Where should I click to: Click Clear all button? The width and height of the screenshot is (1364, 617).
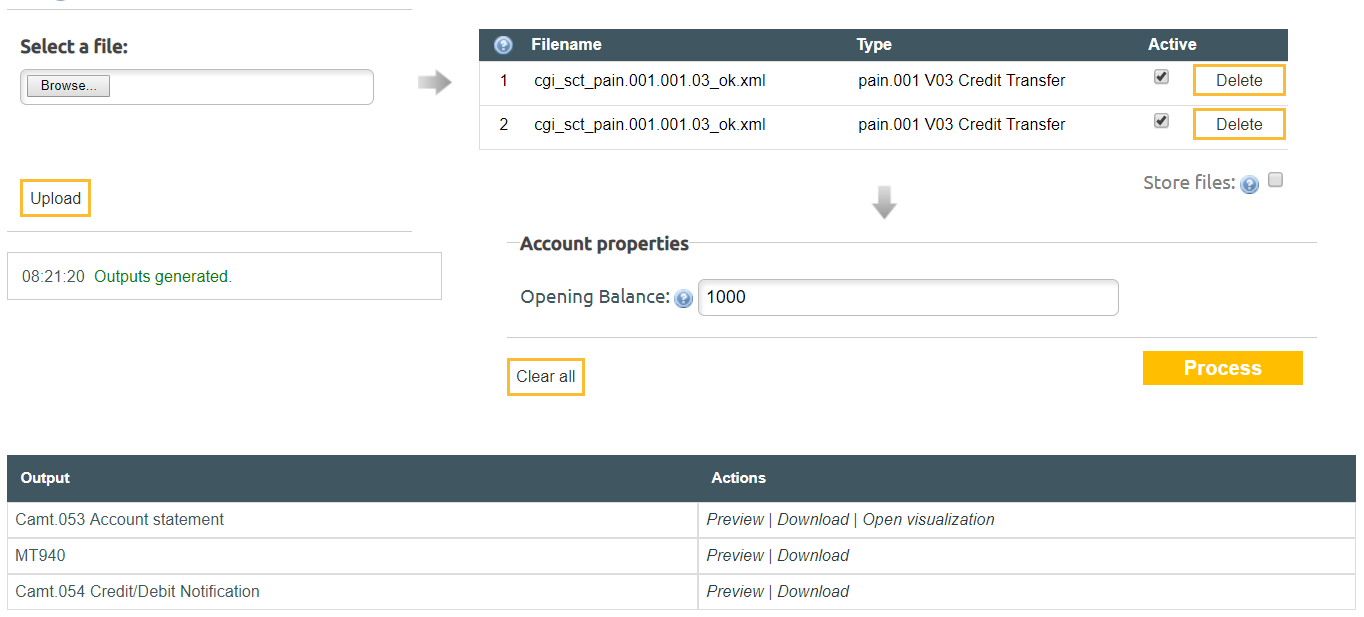click(546, 377)
